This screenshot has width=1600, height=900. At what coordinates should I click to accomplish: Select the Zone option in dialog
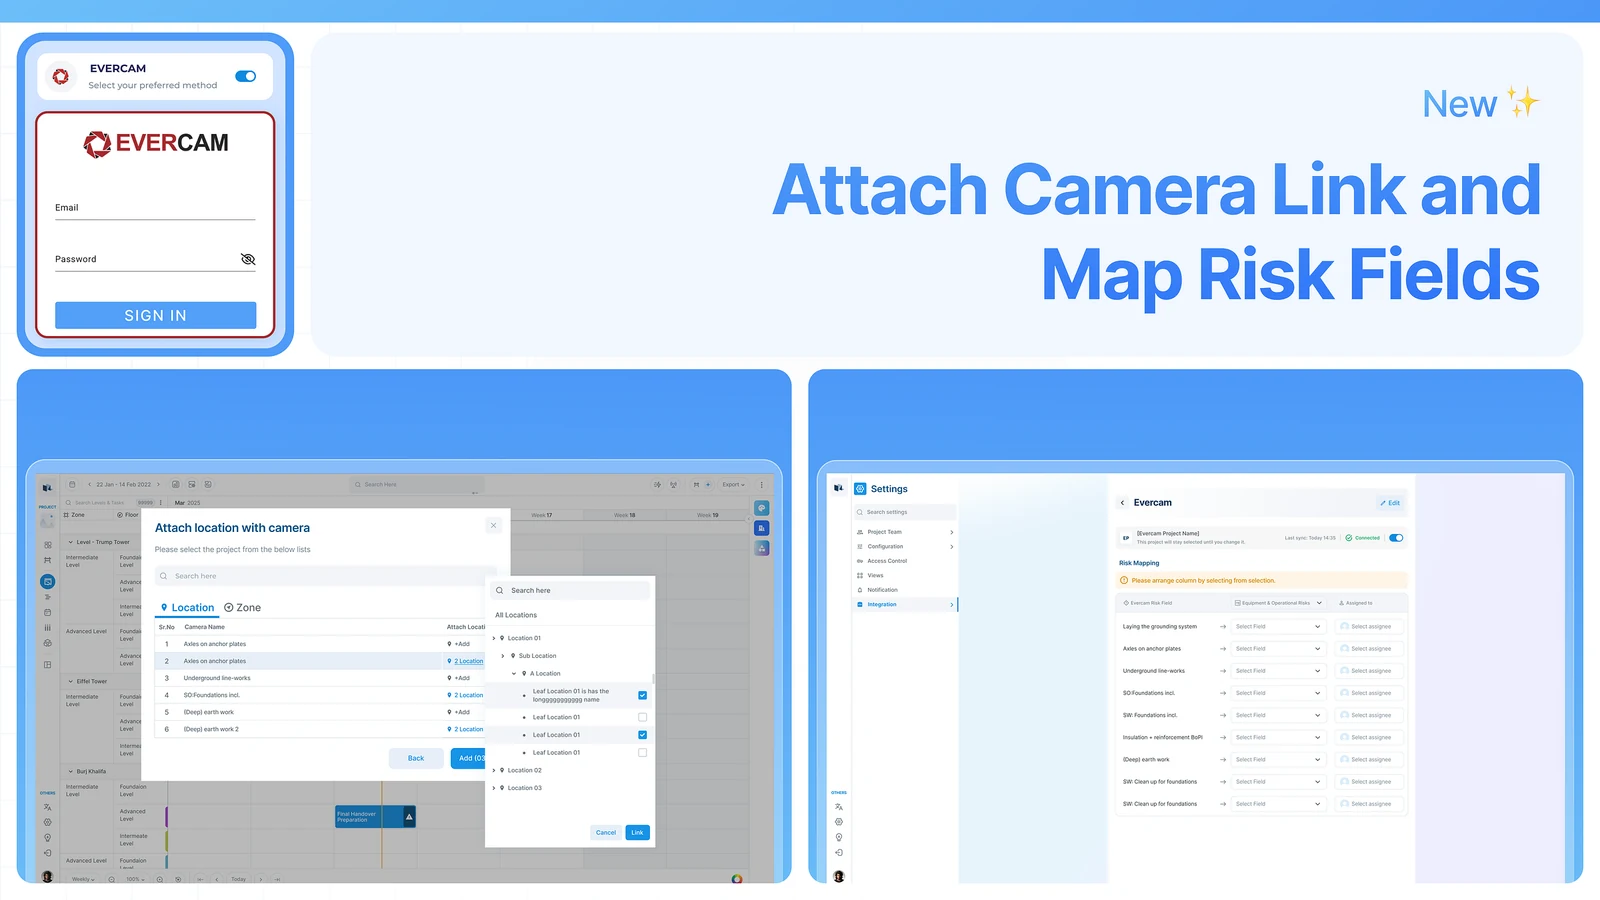click(x=243, y=608)
